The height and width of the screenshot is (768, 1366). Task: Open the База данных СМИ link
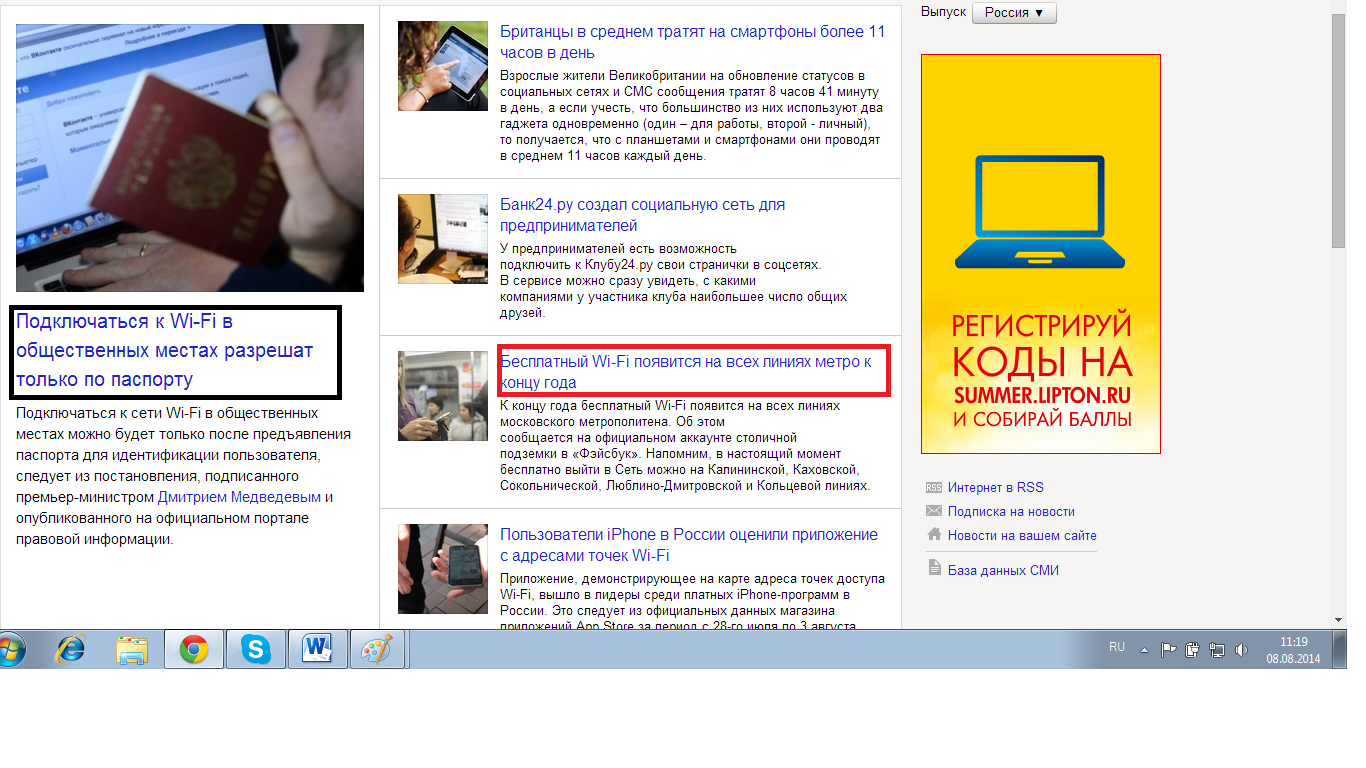[1003, 570]
